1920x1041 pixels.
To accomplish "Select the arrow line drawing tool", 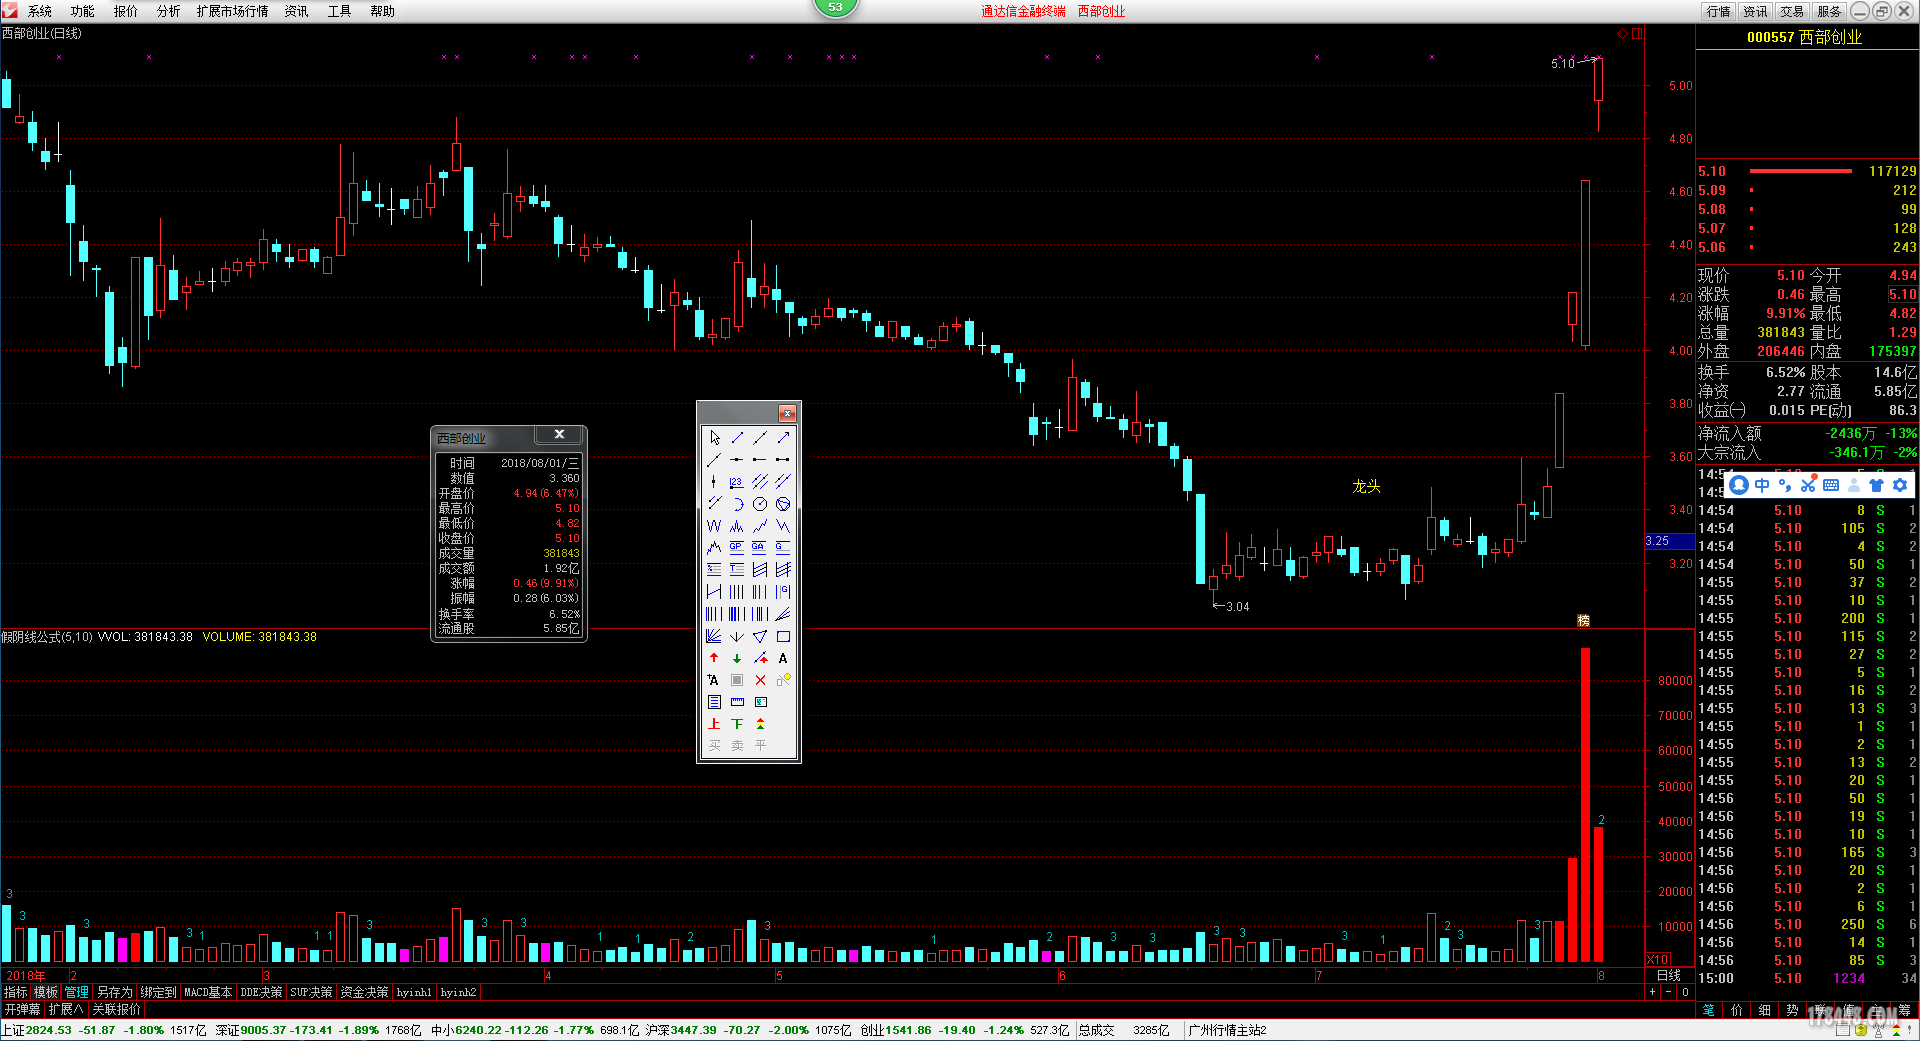I will tap(783, 438).
